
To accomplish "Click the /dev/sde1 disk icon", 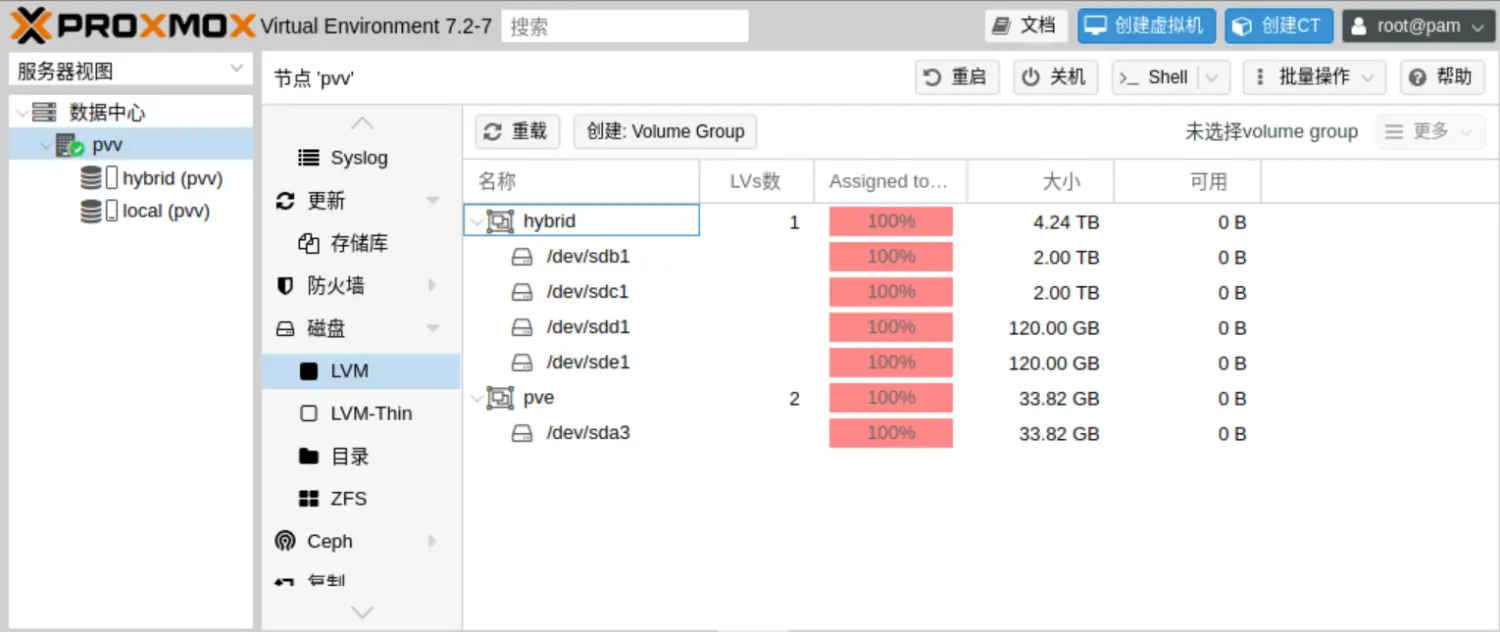I will (522, 362).
